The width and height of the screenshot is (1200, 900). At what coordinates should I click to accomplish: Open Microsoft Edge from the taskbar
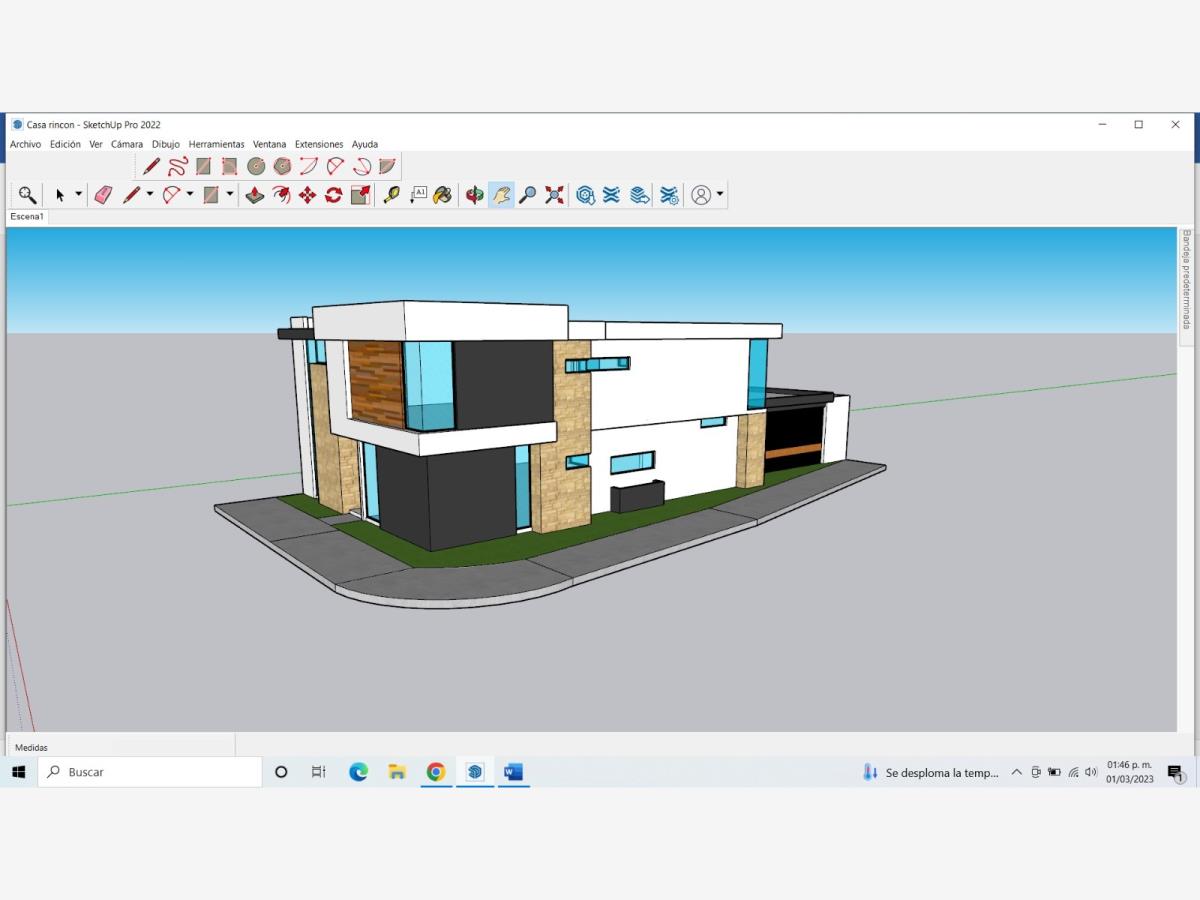pos(358,772)
